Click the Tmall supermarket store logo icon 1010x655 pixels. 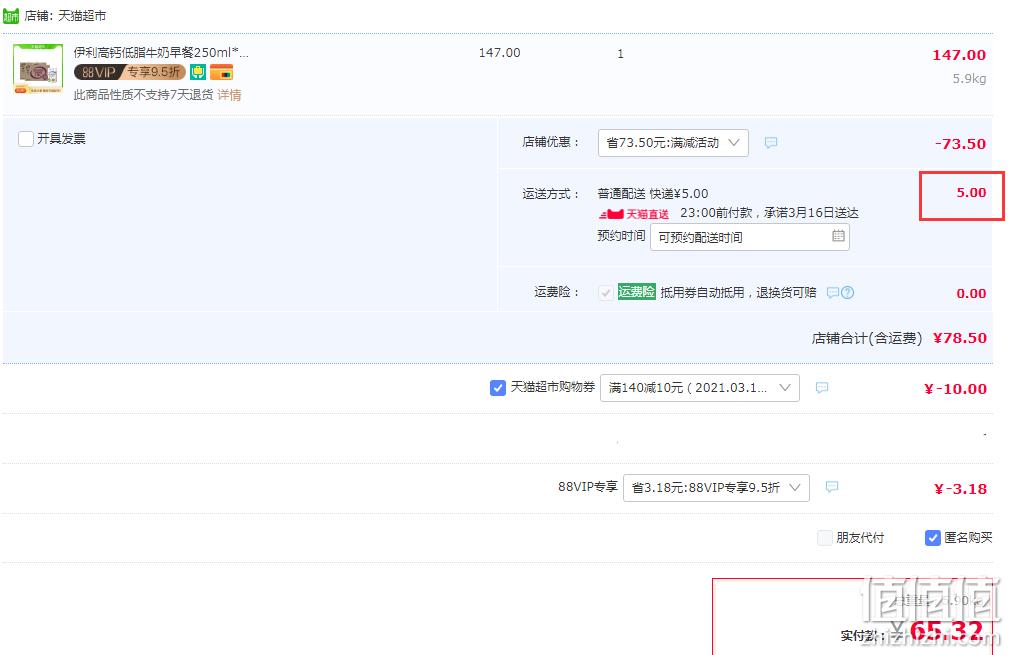tap(11, 15)
